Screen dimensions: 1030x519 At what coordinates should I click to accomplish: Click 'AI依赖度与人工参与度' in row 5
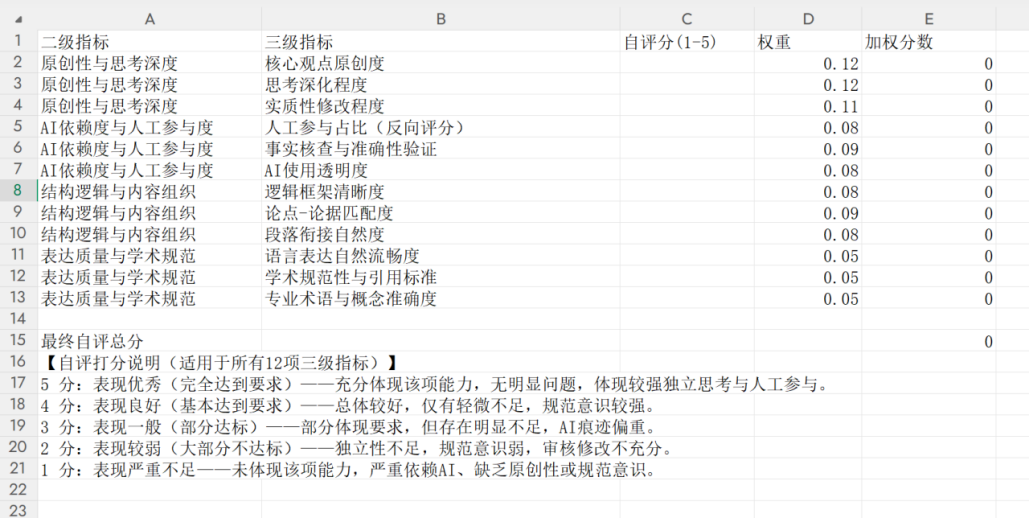tap(150, 127)
